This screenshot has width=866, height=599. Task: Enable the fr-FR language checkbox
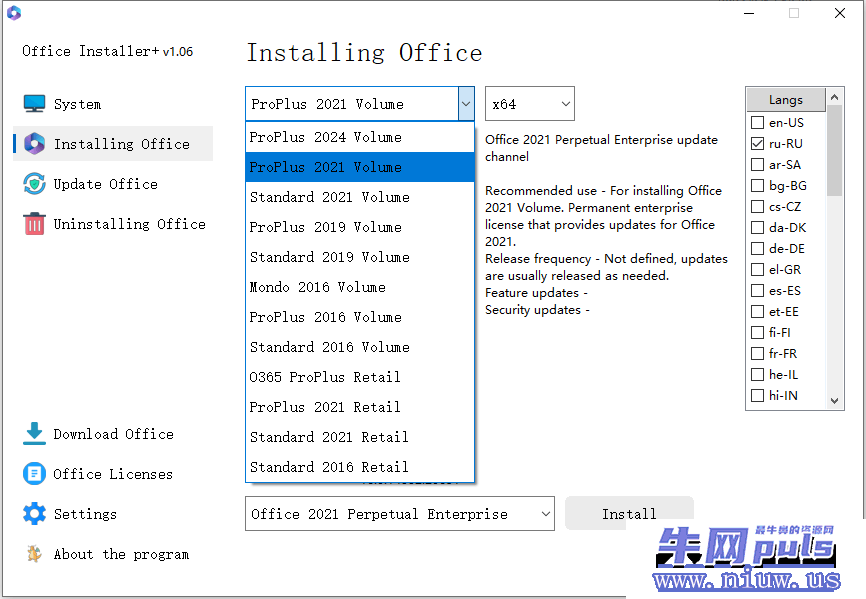(757, 353)
